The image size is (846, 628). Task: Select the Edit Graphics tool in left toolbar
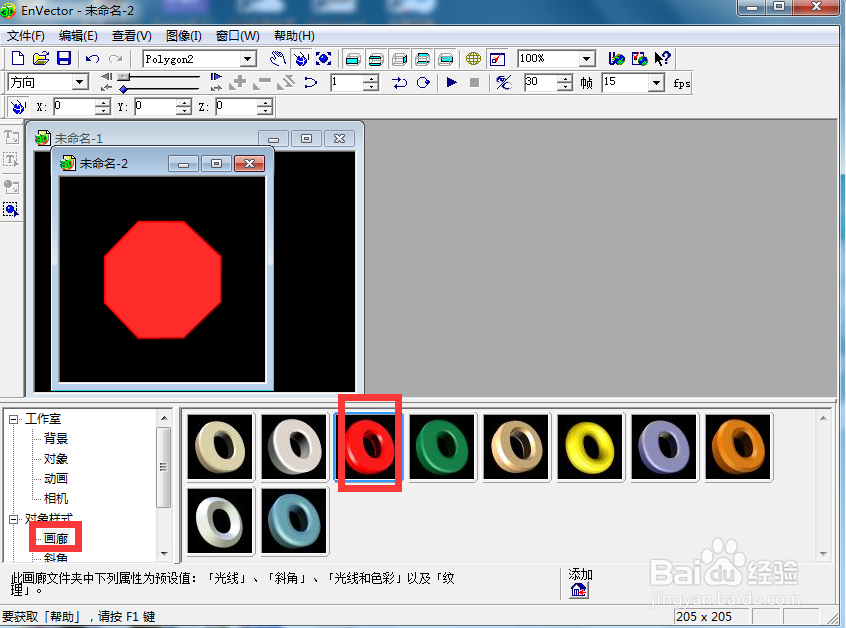pyautogui.click(x=11, y=209)
